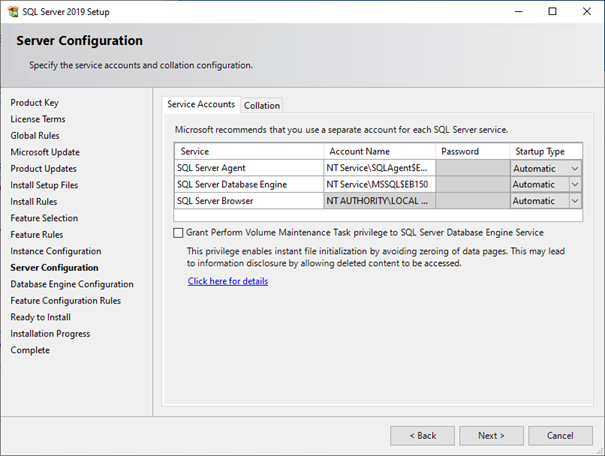This screenshot has width=605, height=456.
Task: Click Global Rules step in sidebar
Action: pyautogui.click(x=35, y=136)
